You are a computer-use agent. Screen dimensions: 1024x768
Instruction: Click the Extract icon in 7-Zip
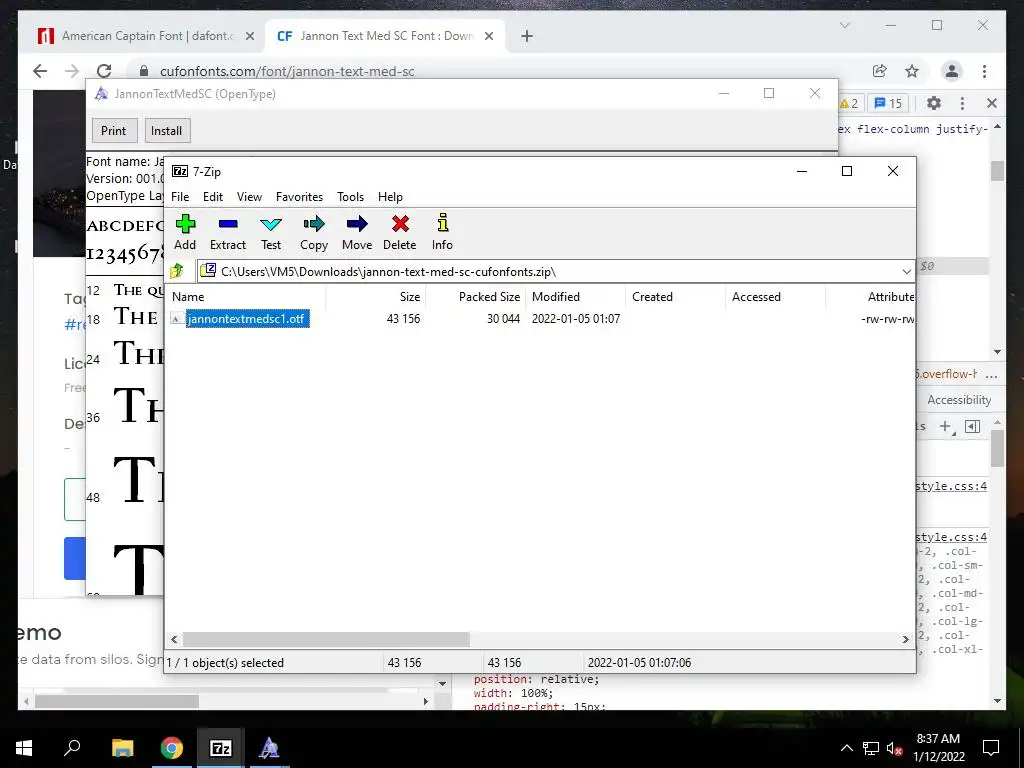coord(228,232)
